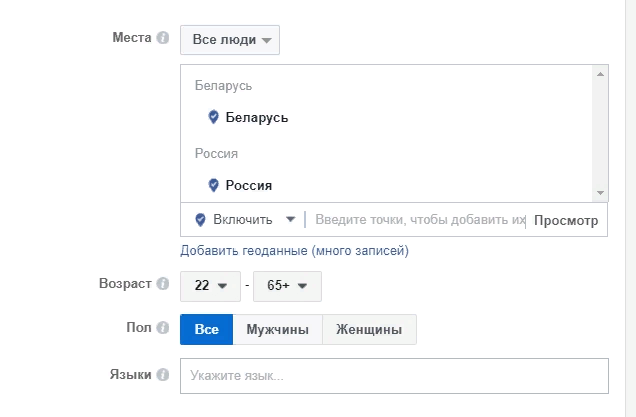Expand the Включить include/exclude dropdown
The image size is (636, 417).
pyautogui.click(x=245, y=219)
